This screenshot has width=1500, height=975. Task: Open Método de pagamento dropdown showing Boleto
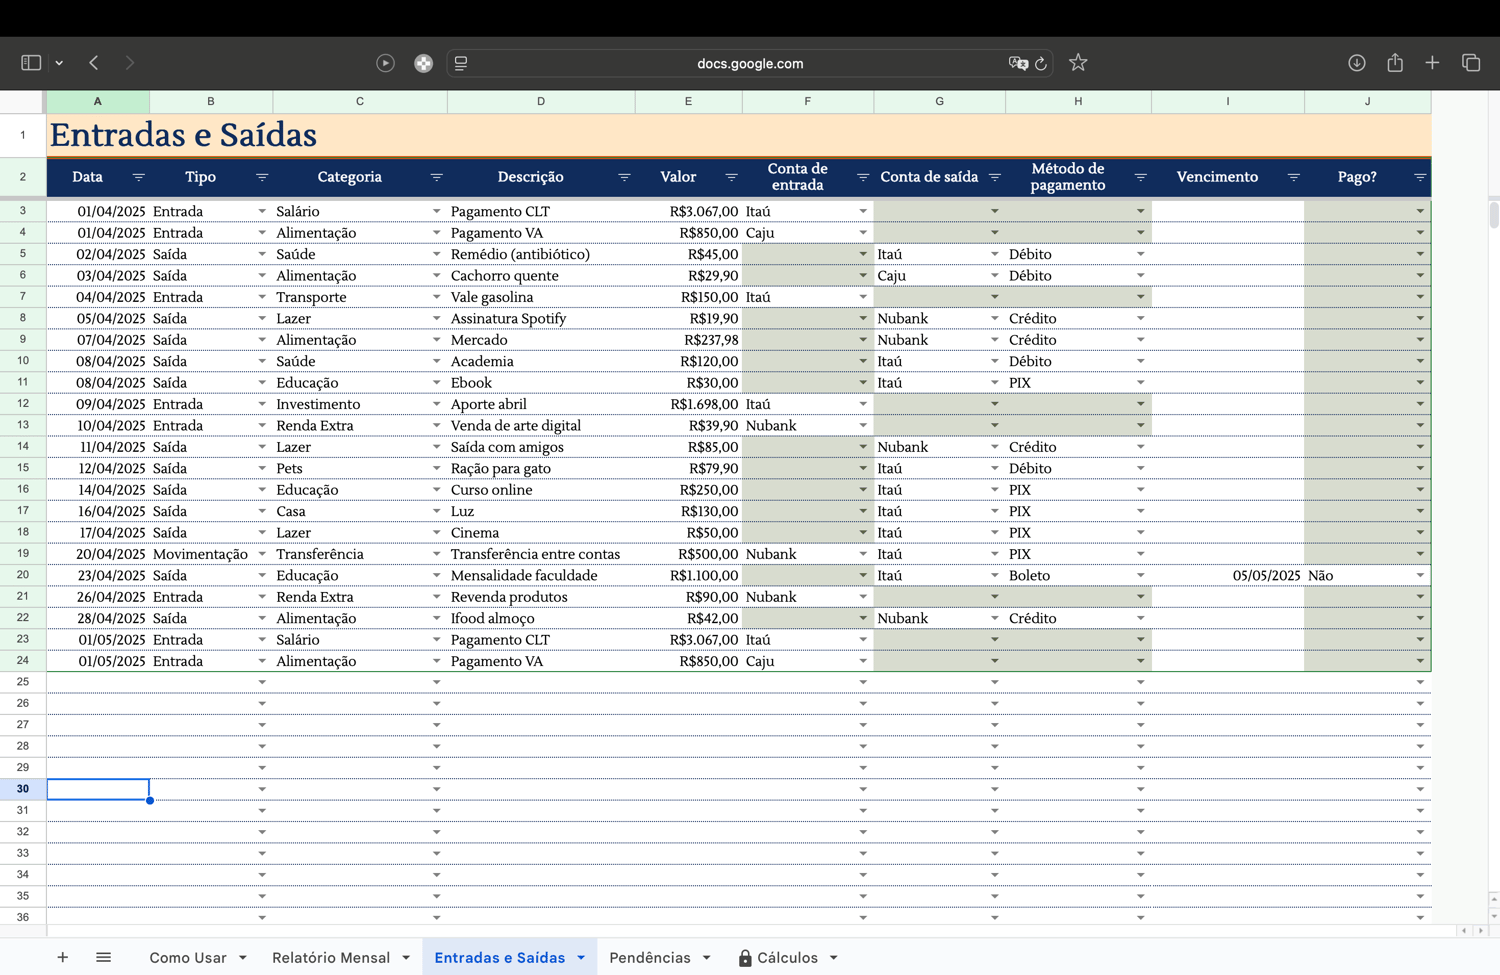click(x=1140, y=575)
